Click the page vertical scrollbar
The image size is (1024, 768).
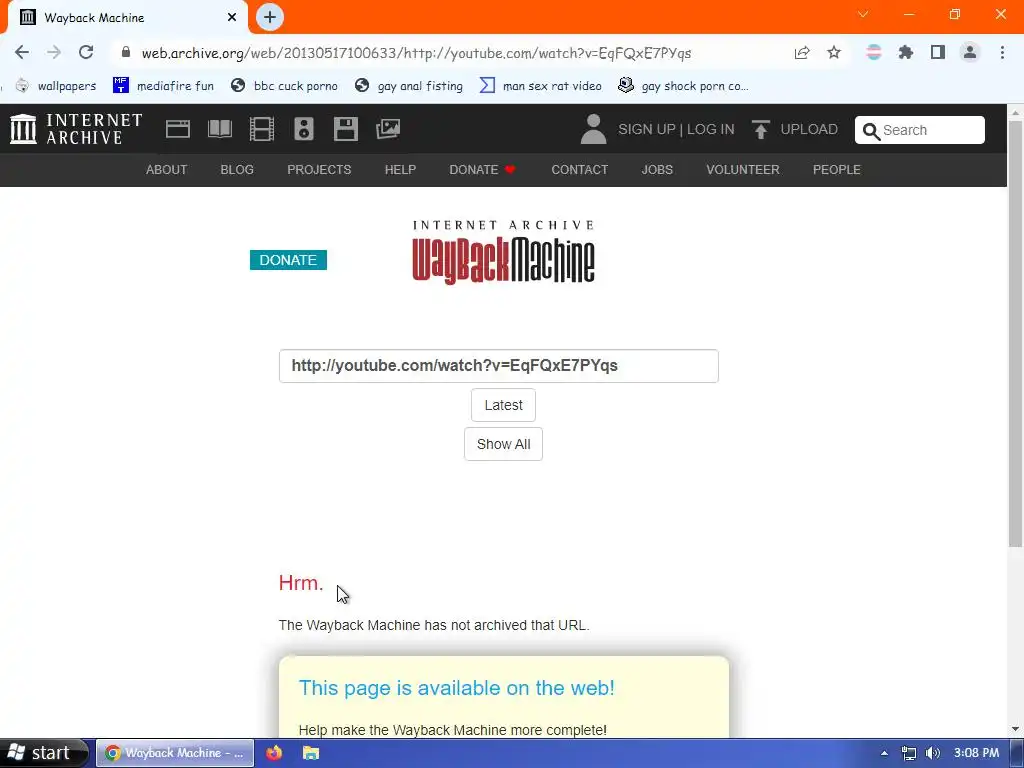(x=1016, y=333)
